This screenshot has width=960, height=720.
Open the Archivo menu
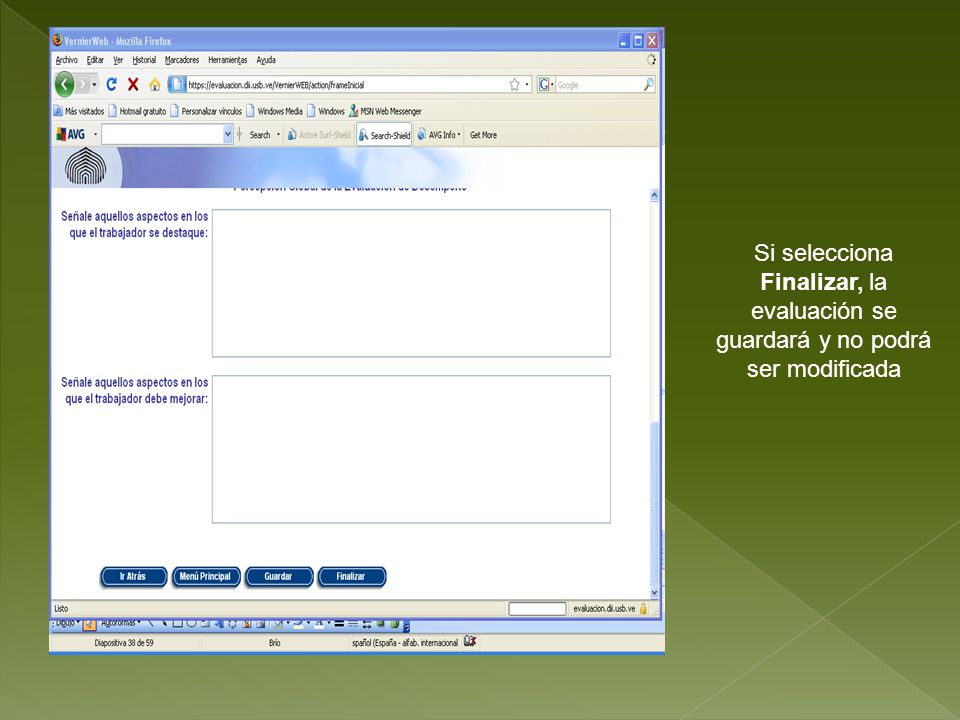click(67, 60)
